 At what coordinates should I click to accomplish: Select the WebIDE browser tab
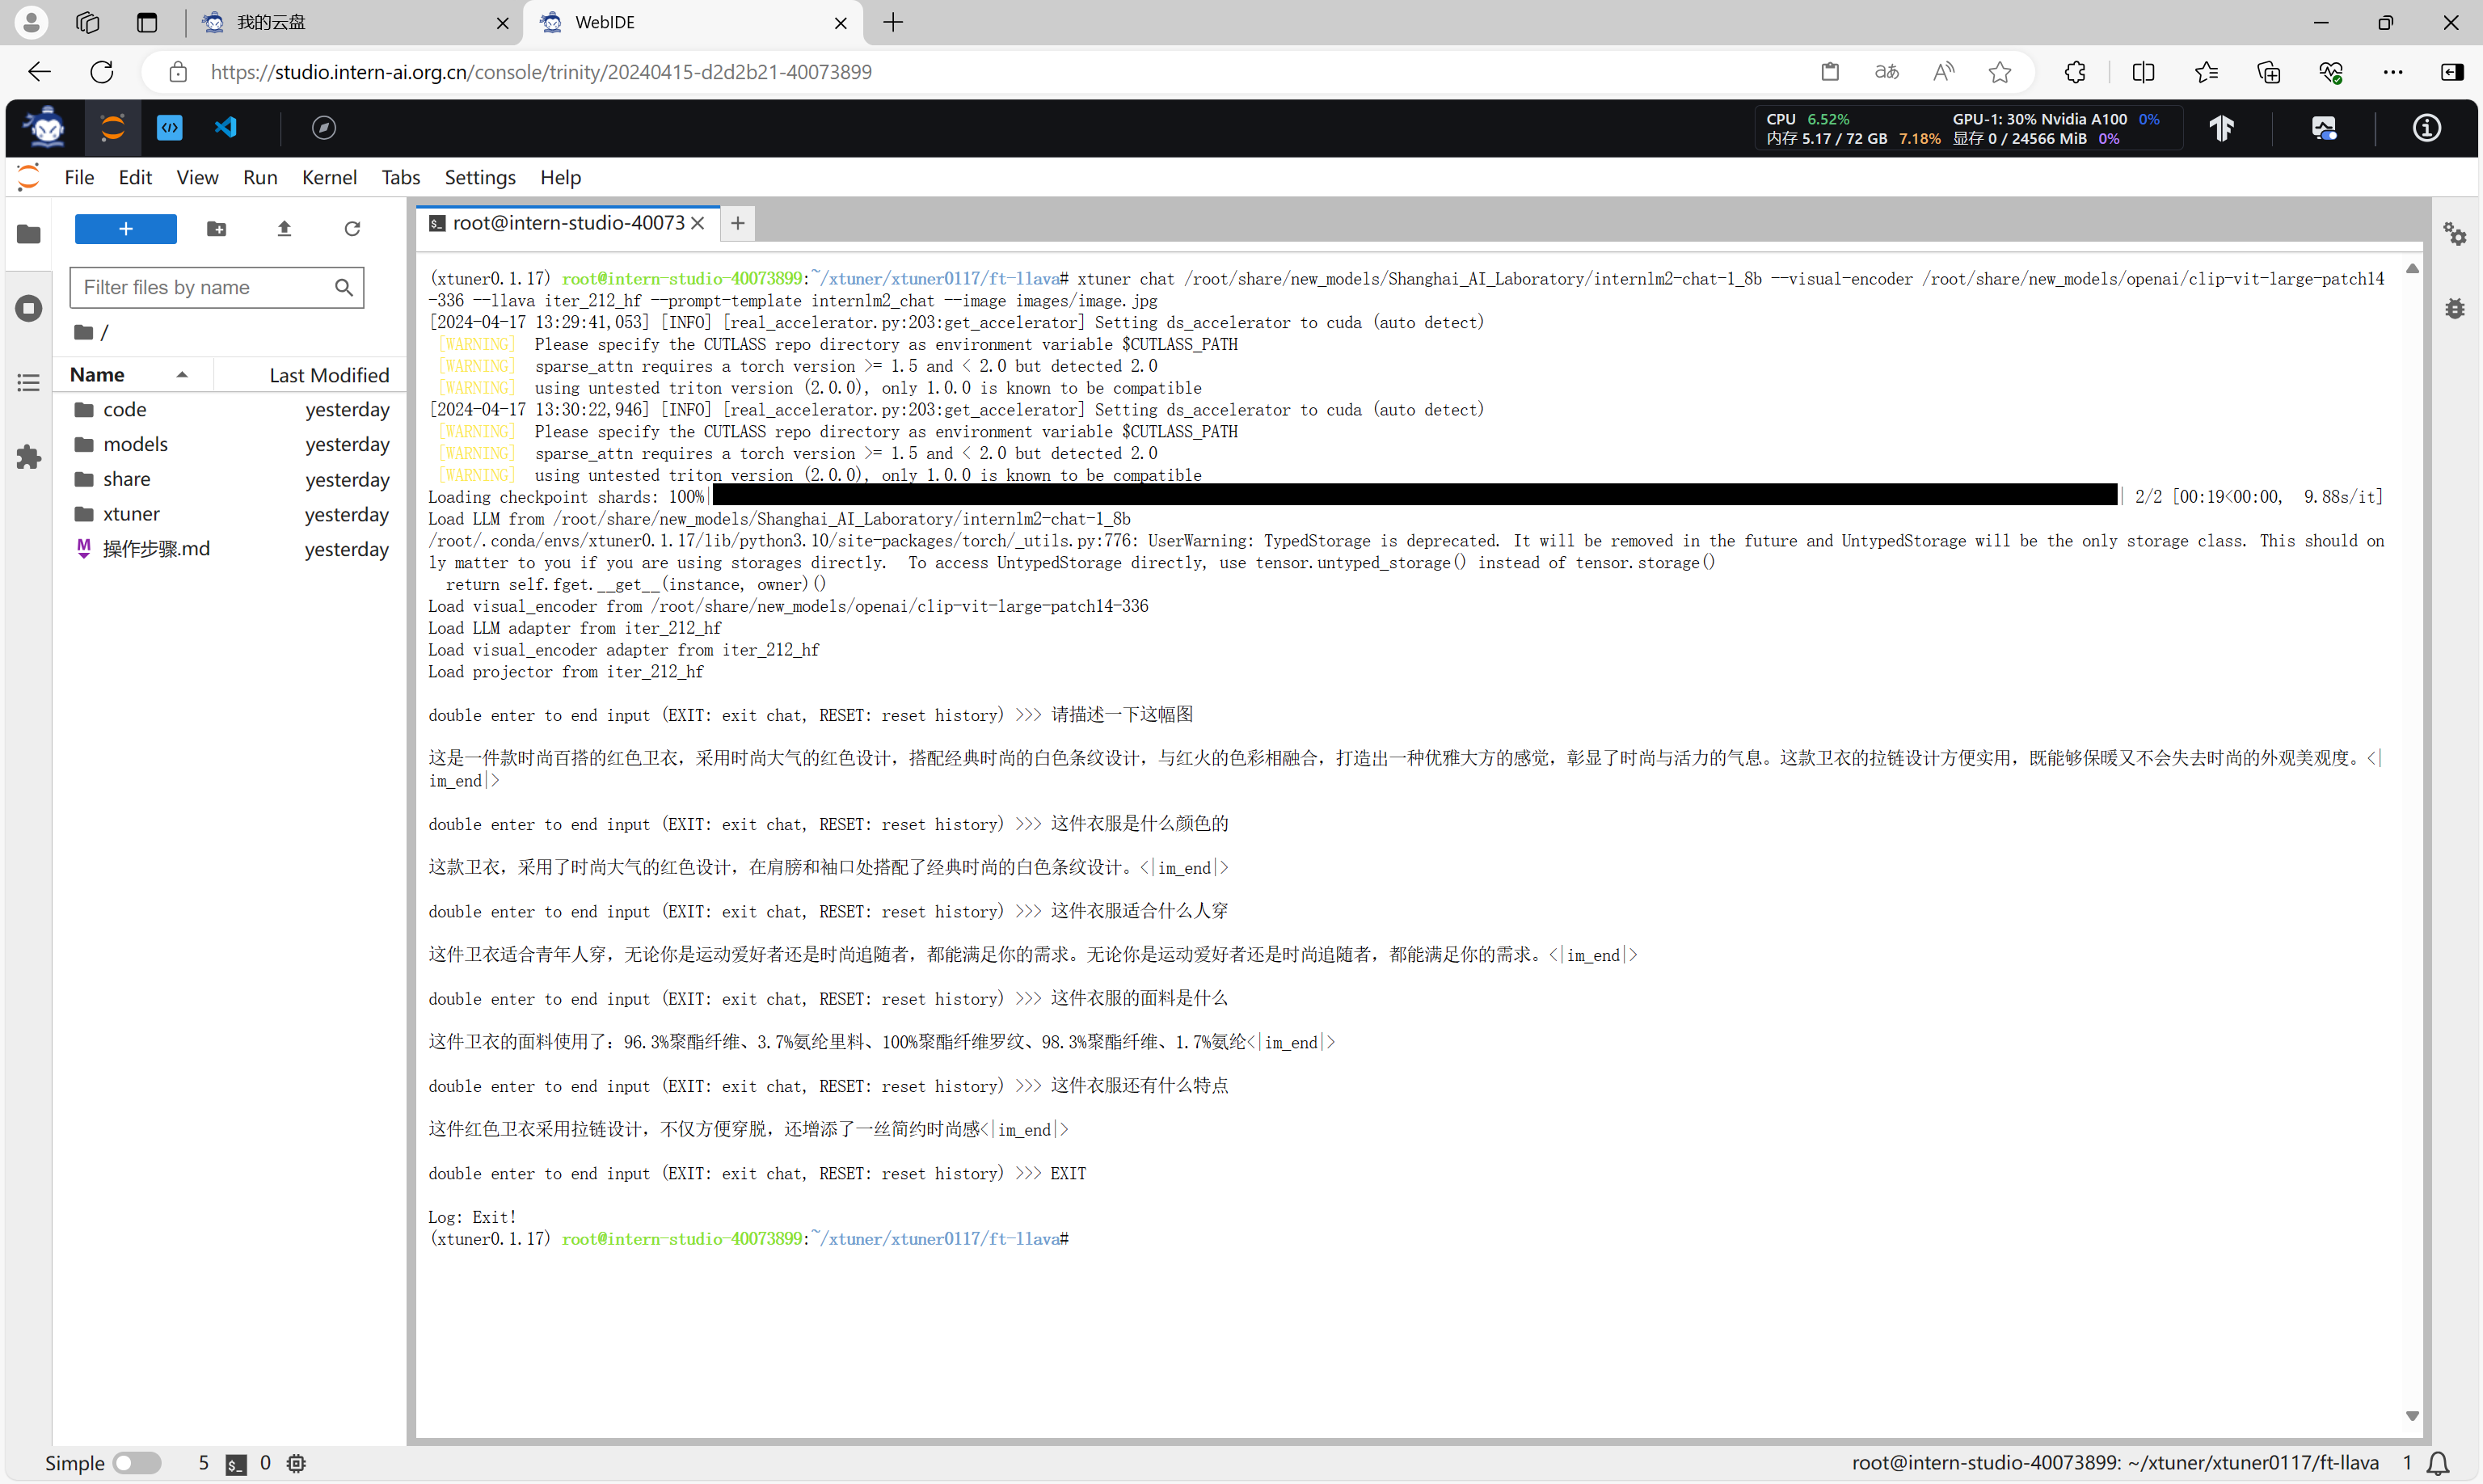click(x=693, y=22)
